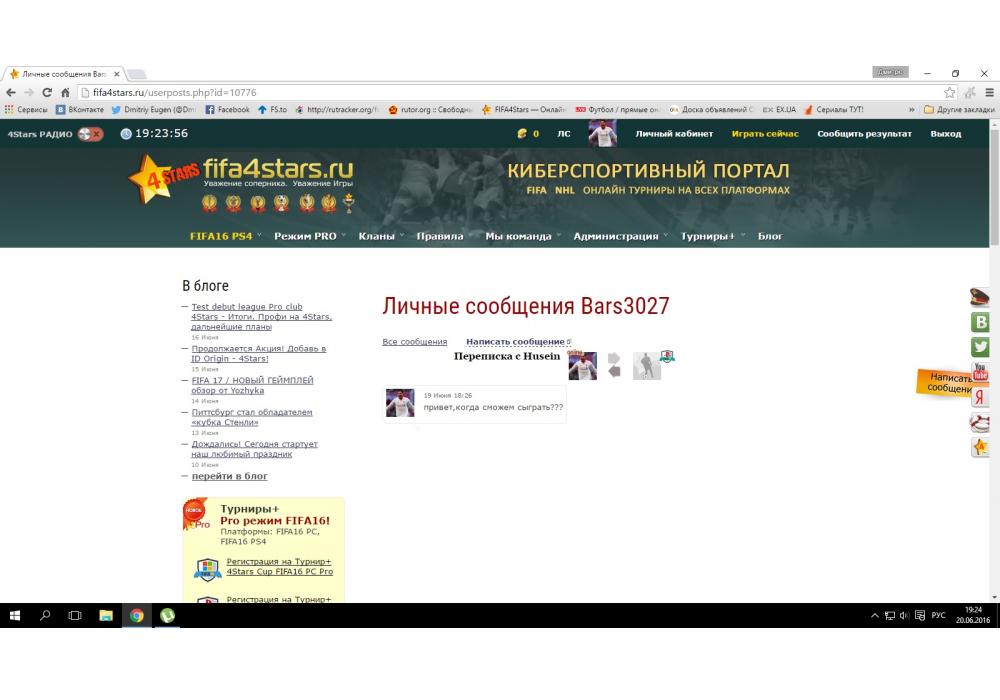1000x700 pixels.
Task: Open the Доска объявлений bookmark
Action: (x=711, y=110)
